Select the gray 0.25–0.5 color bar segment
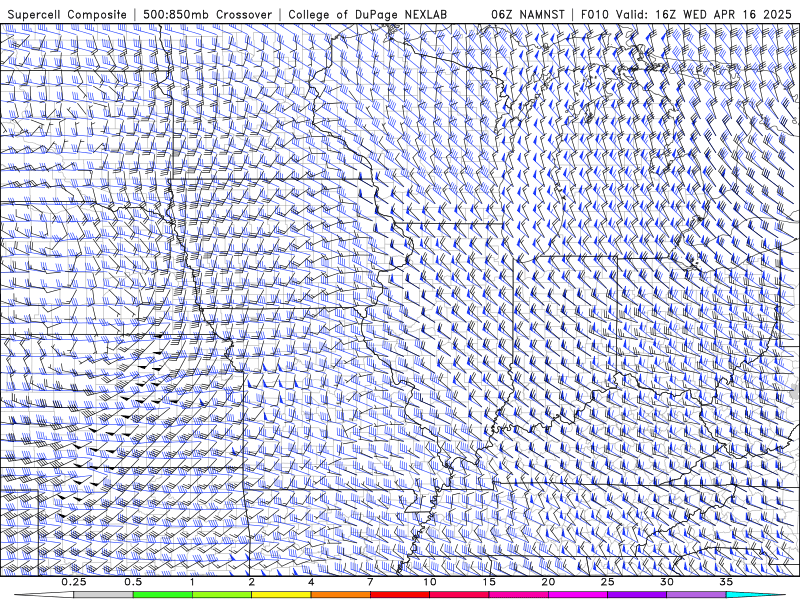The width and height of the screenshot is (800, 600). [x=103, y=595]
